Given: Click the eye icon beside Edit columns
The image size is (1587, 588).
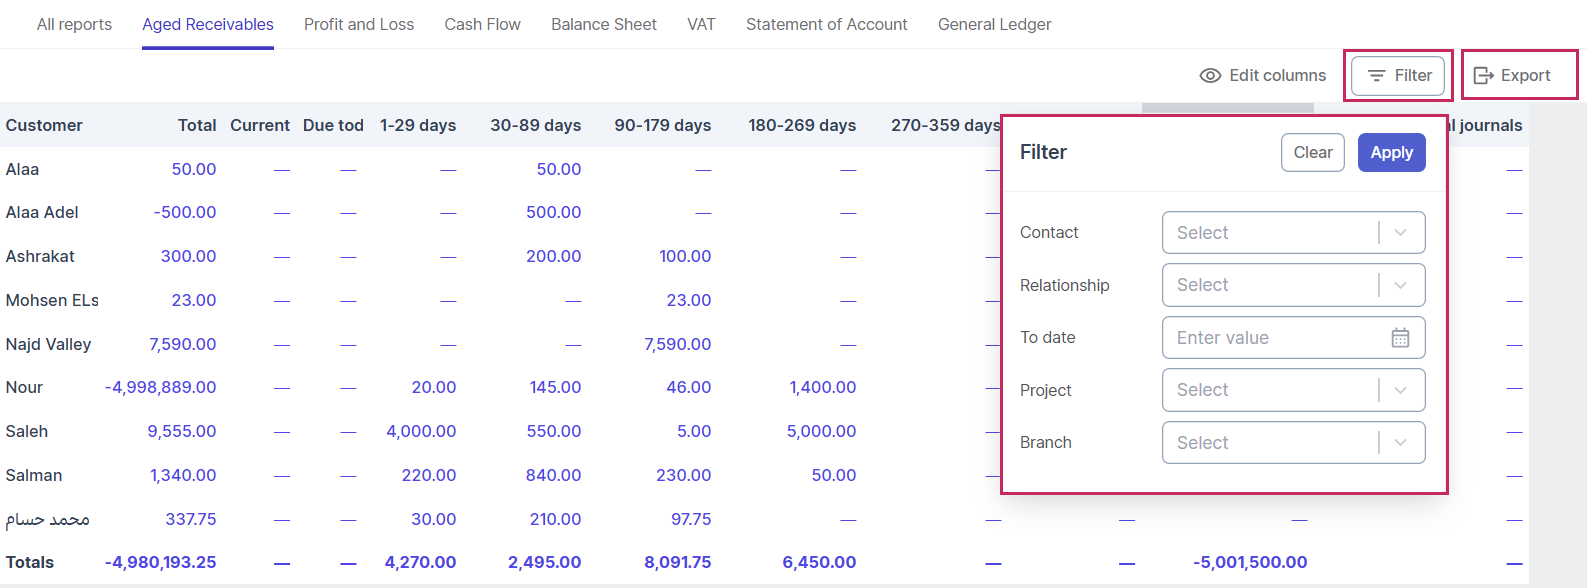Looking at the screenshot, I should (x=1210, y=76).
